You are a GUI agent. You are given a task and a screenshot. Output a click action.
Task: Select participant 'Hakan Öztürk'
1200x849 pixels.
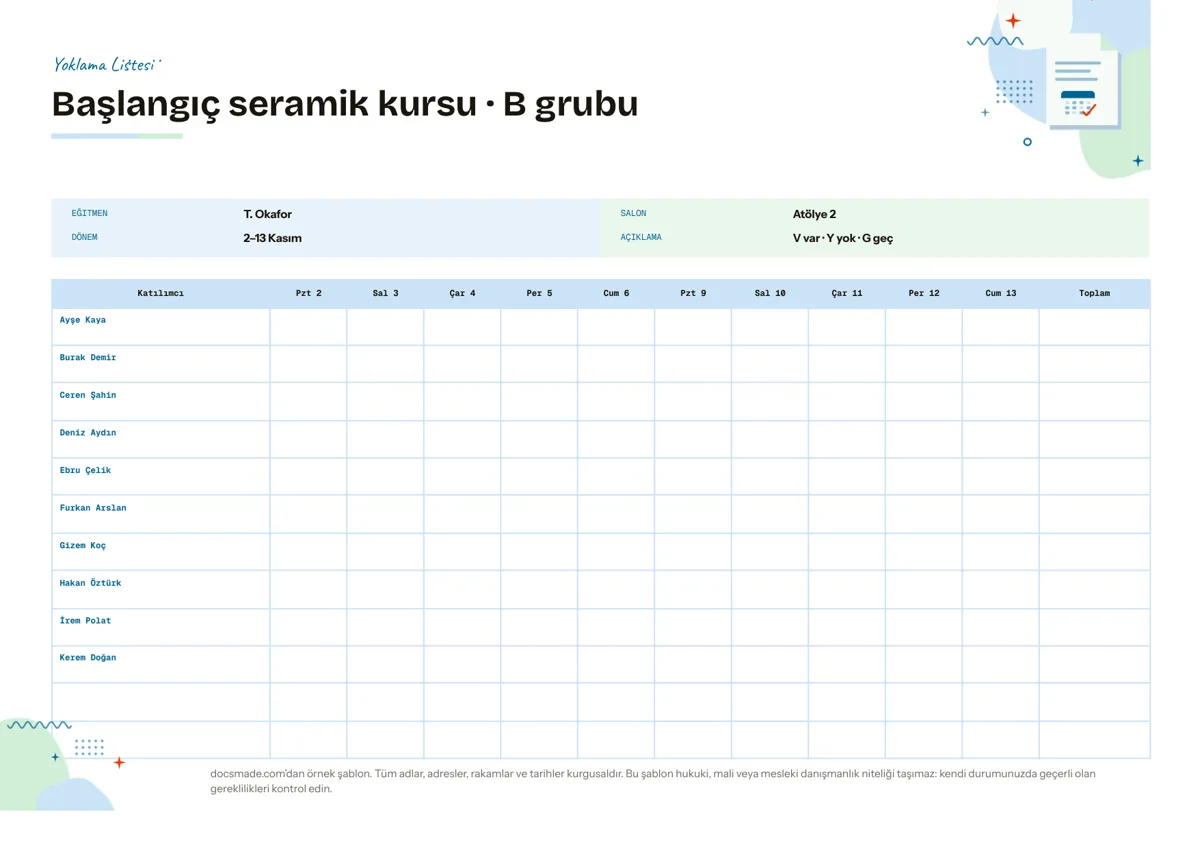pyautogui.click(x=90, y=583)
